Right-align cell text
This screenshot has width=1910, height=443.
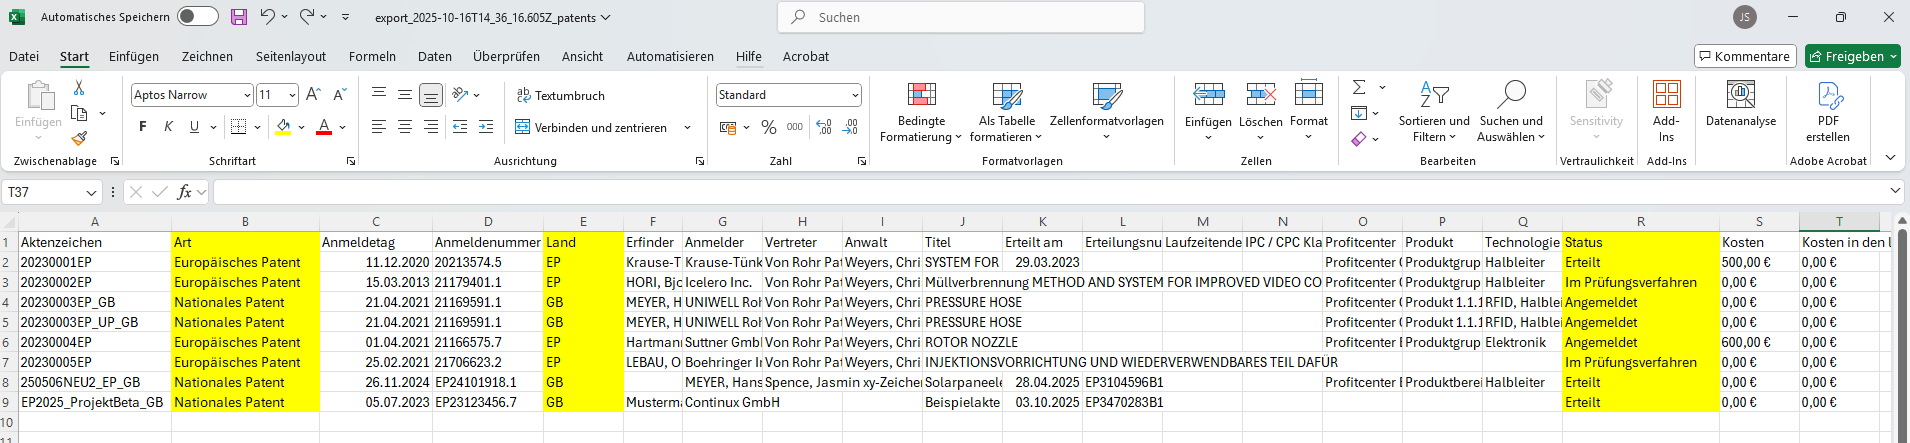431,127
